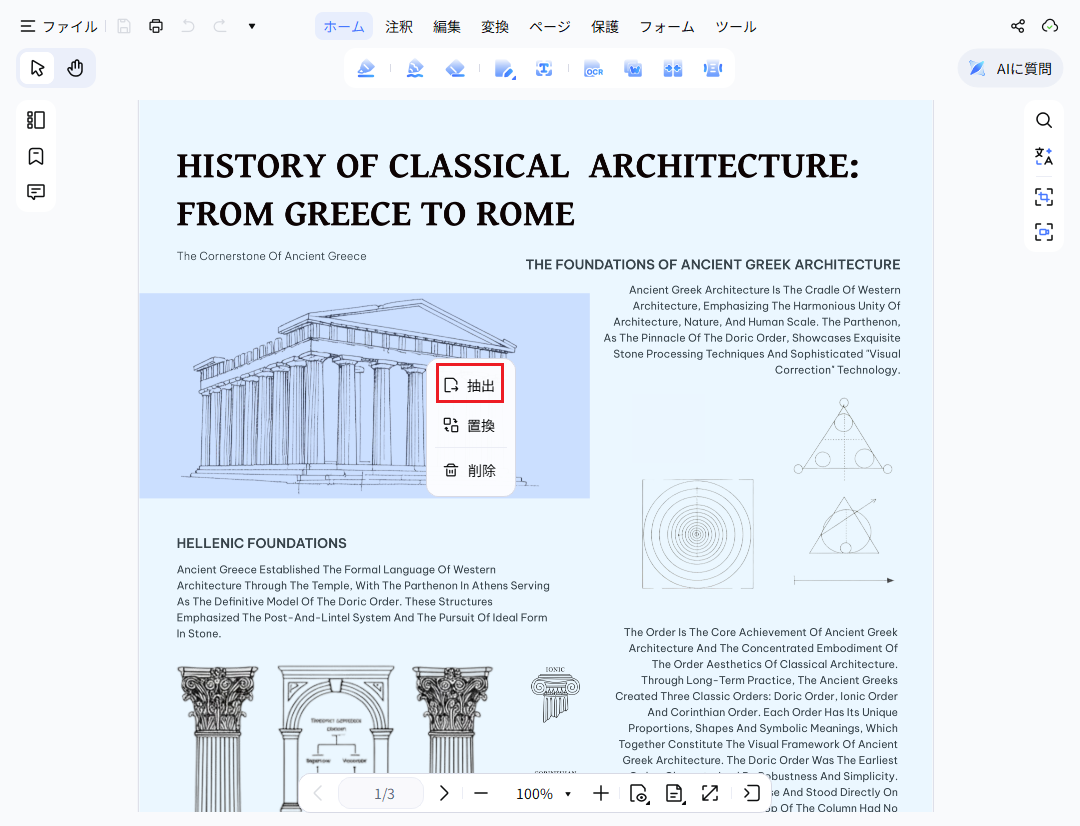Viewport: 1080px width, 826px height.
Task: Click the concentric circles diagram
Action: 697,534
